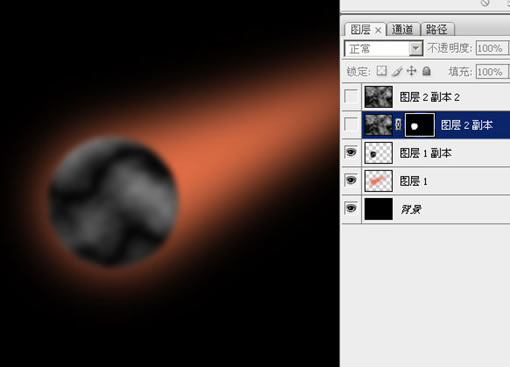The height and width of the screenshot is (367, 510).
Task: Switch to the 通道 tab
Action: click(403, 29)
